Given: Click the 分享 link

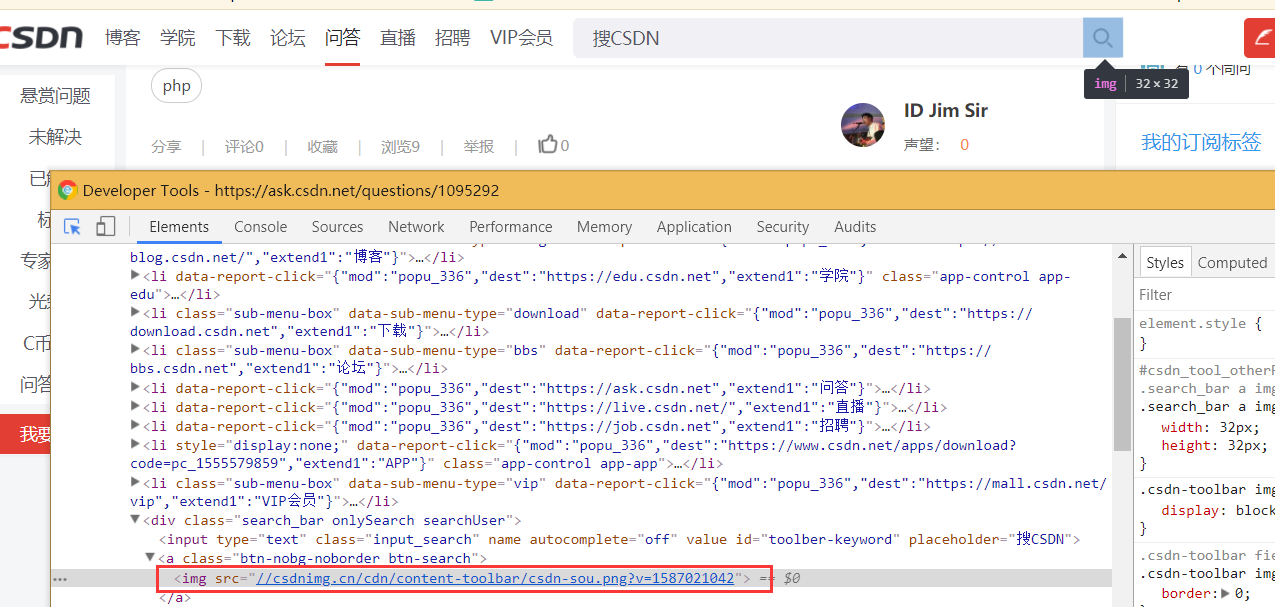Looking at the screenshot, I should (x=167, y=146).
